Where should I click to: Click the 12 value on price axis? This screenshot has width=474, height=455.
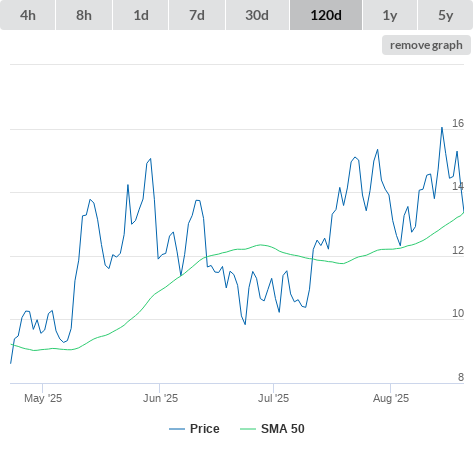(x=458, y=250)
